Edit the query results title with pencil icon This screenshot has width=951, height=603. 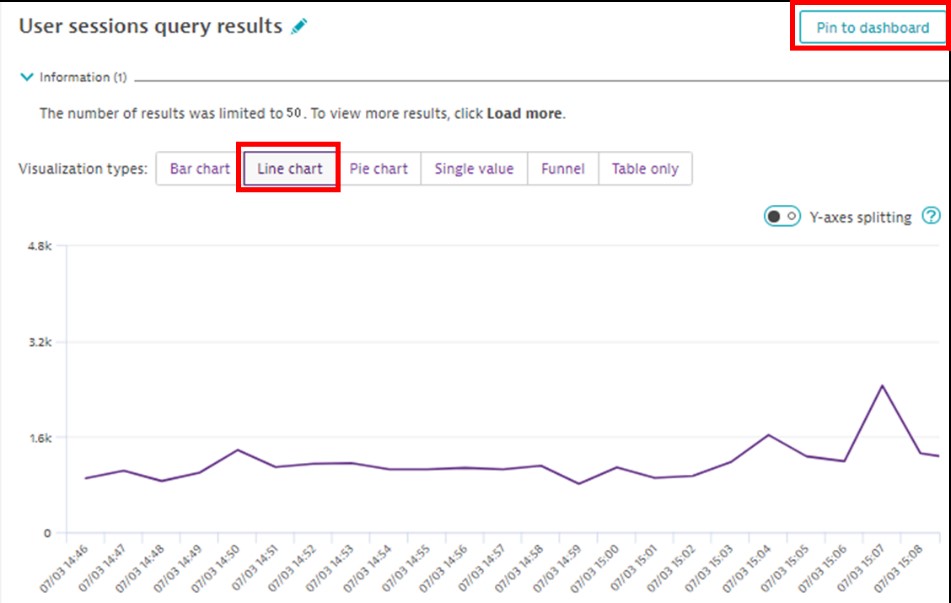point(299,27)
